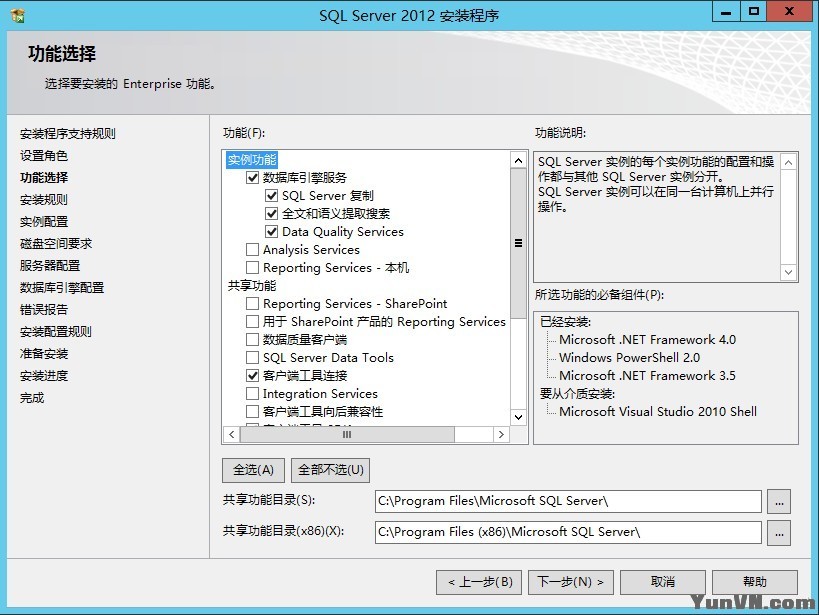Viewport: 819px width, 615px height.
Task: Click 全部不选(U) button
Action: point(331,470)
